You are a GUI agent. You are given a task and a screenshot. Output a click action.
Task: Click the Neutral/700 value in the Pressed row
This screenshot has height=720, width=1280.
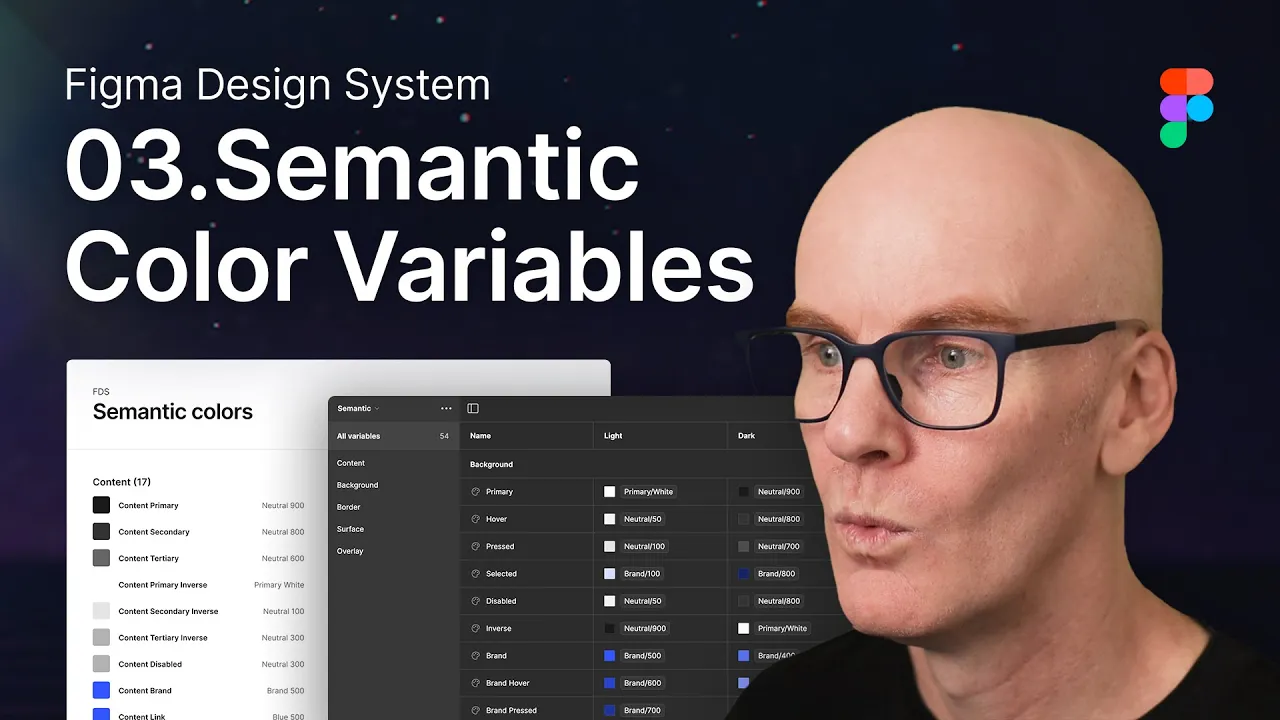click(x=779, y=546)
